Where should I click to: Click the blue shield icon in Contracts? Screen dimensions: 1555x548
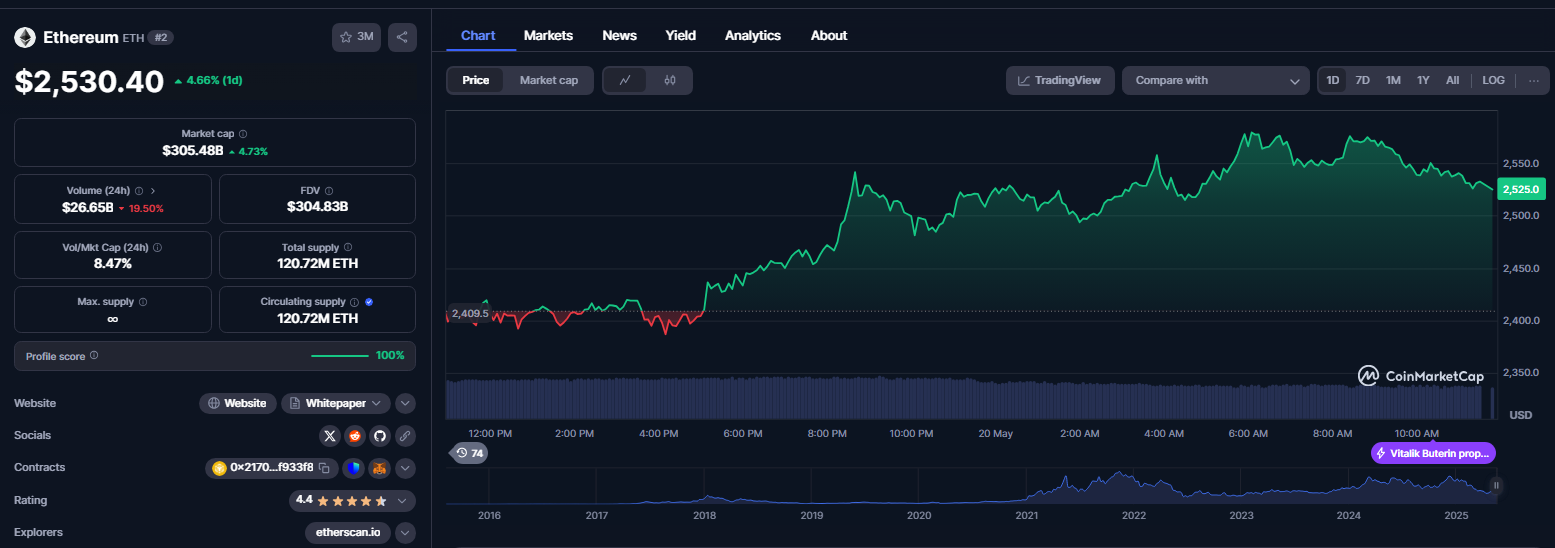tap(354, 468)
